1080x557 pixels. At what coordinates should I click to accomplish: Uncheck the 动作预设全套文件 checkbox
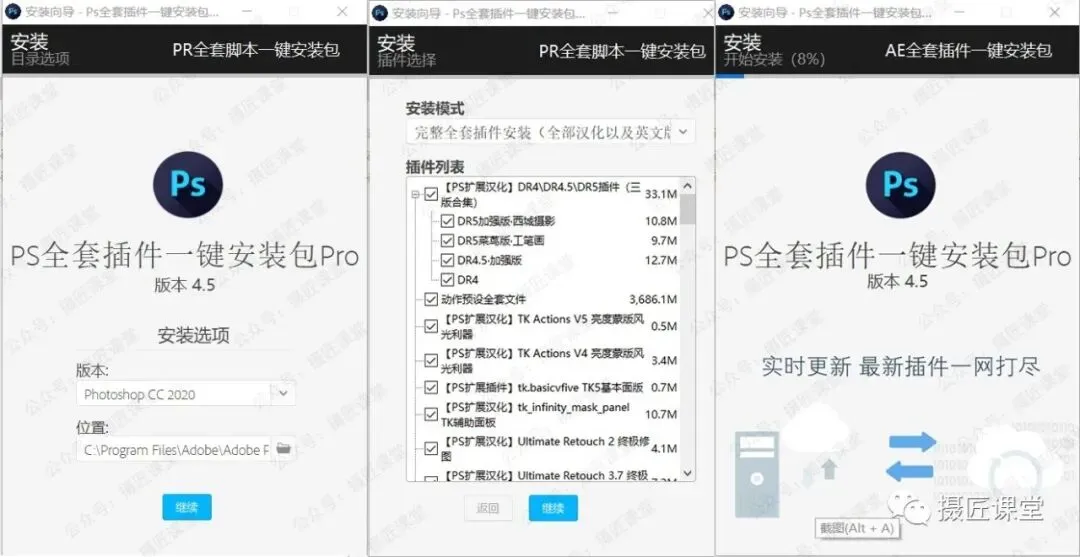pos(431,299)
